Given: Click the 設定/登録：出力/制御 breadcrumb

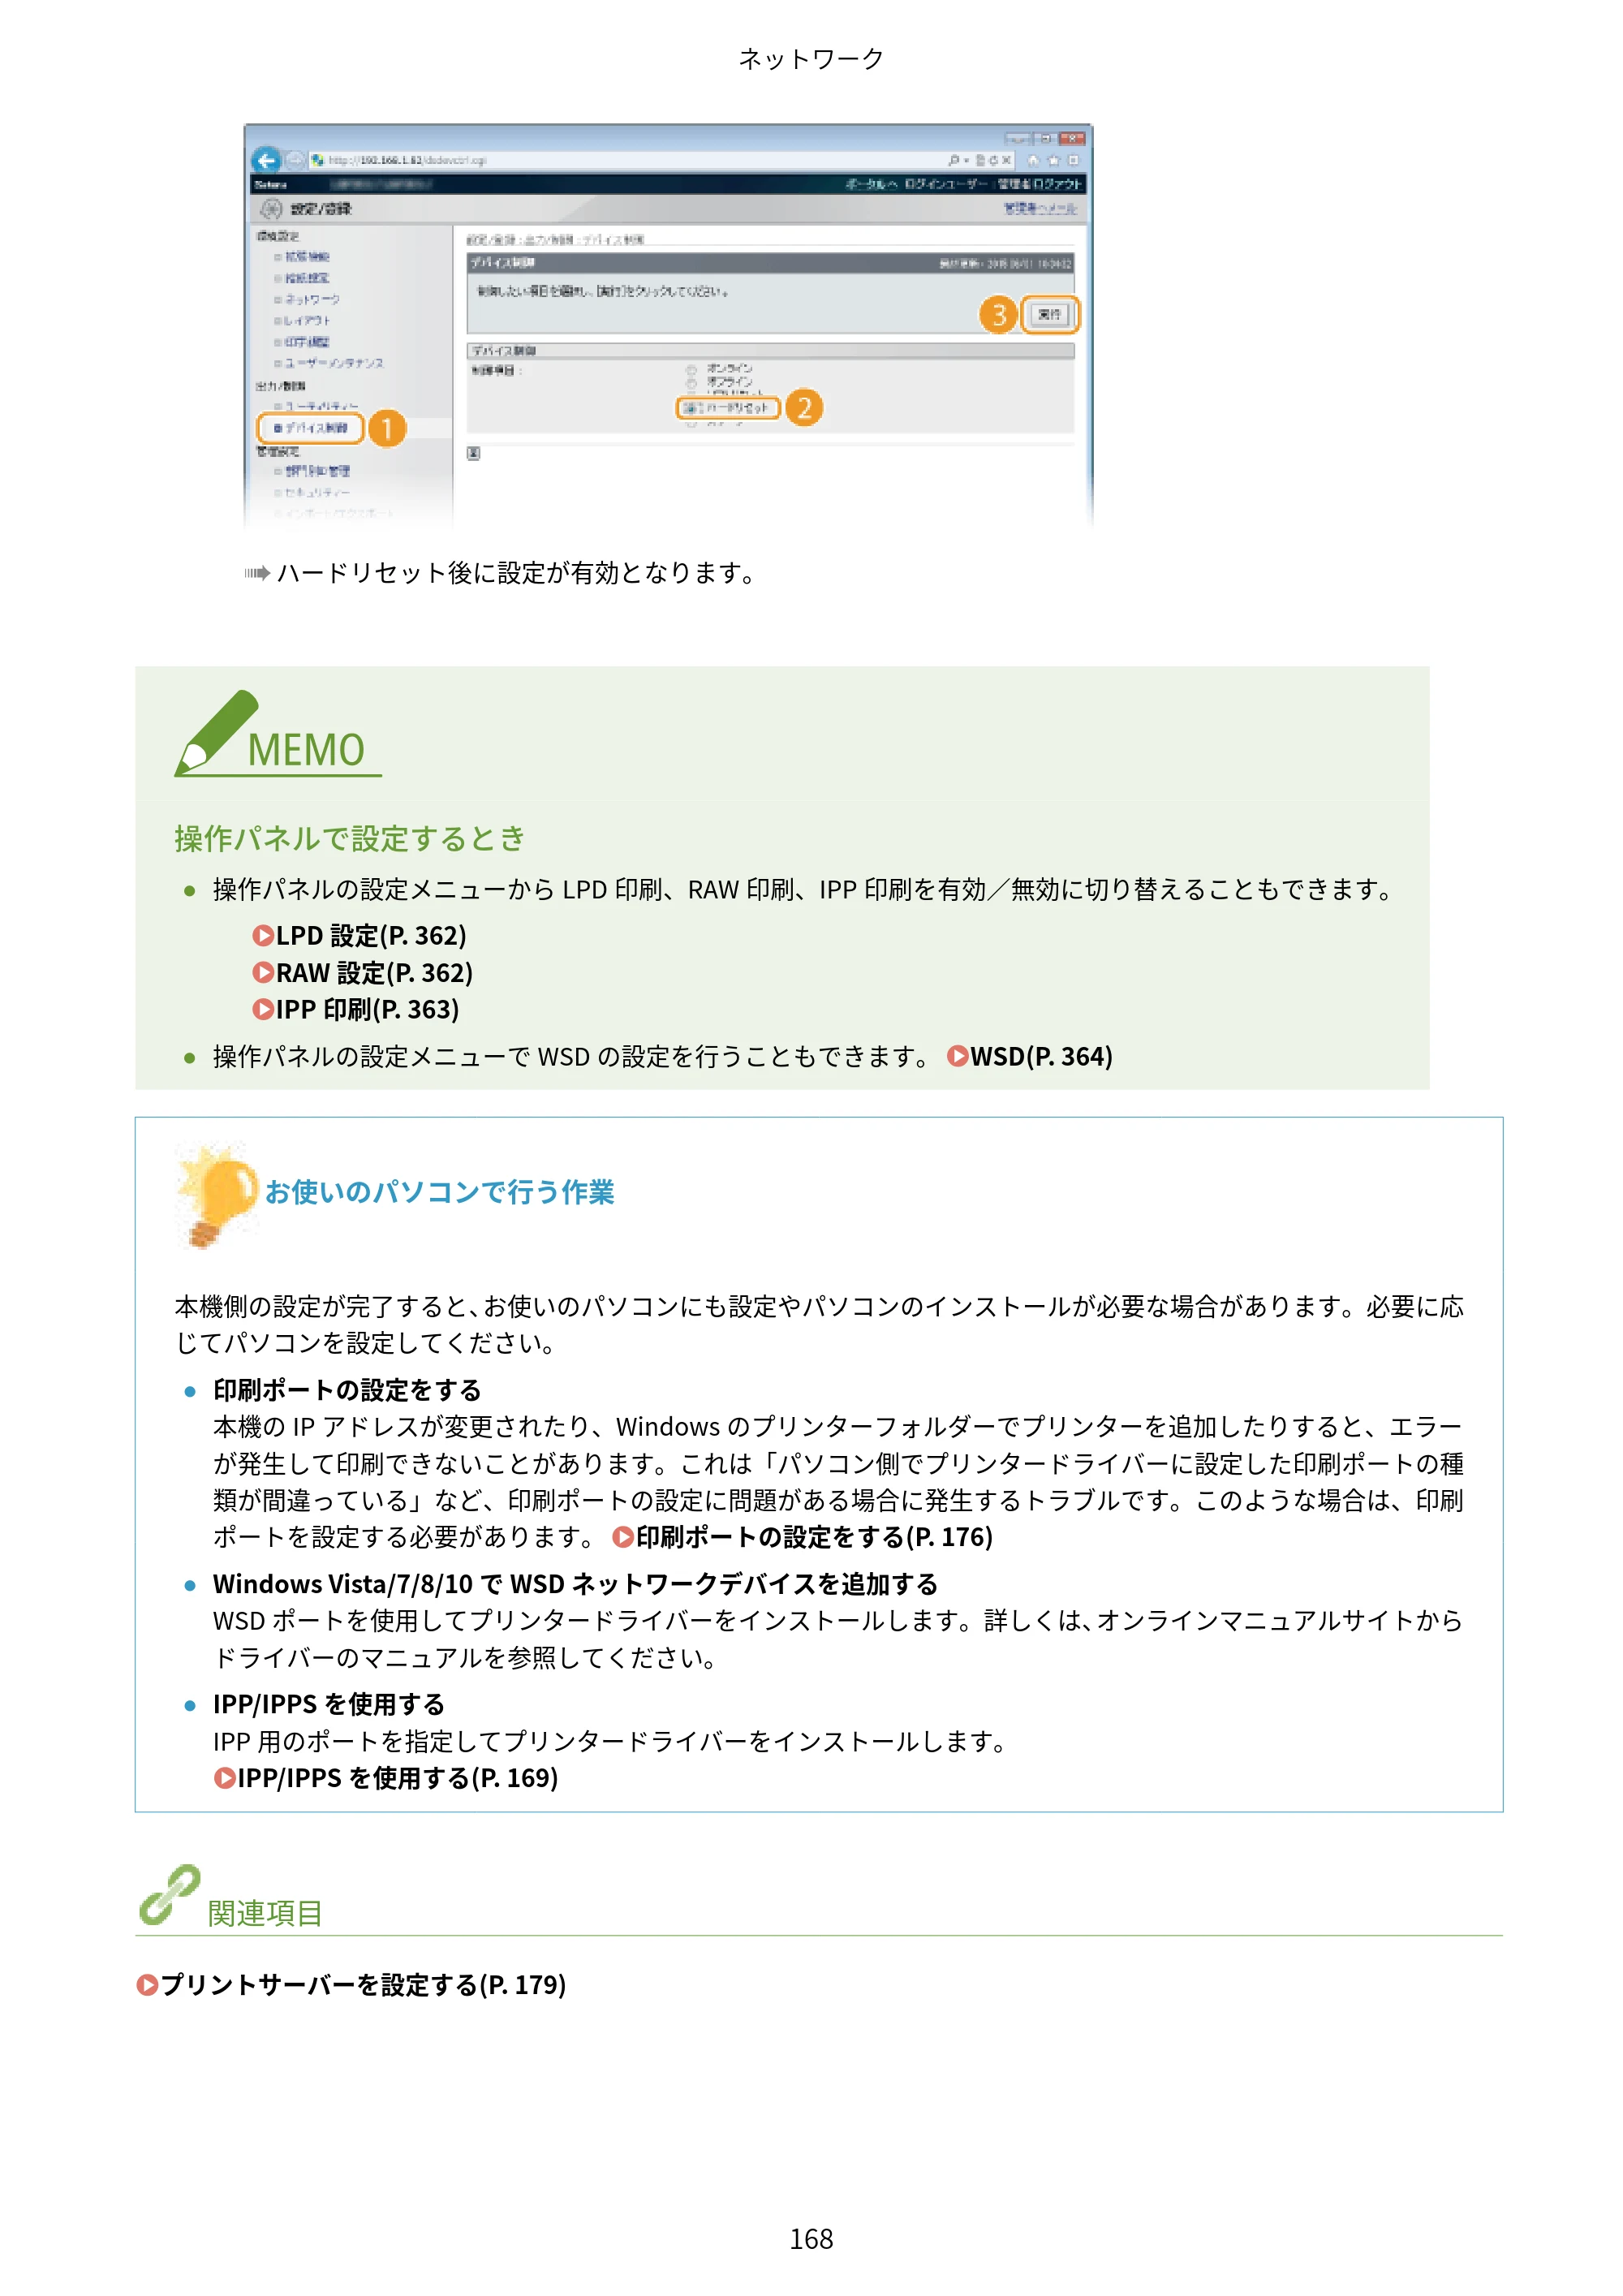Looking at the screenshot, I should pyautogui.click(x=521, y=240).
